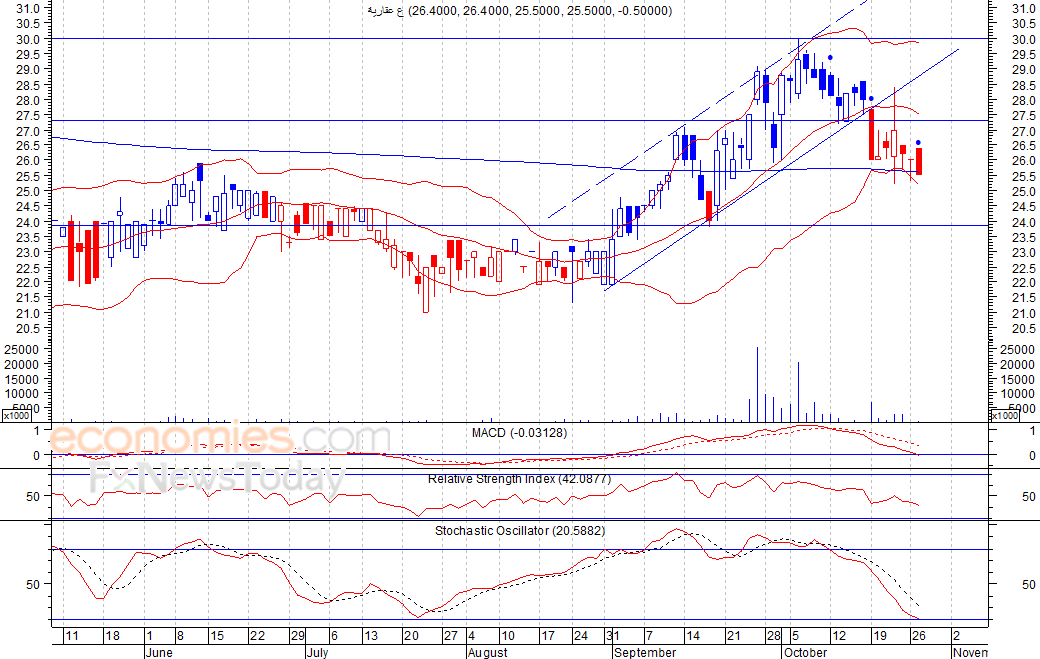The width and height of the screenshot is (1040, 659).
Task: Click date label 29 on time axis
Action: pos(298,636)
